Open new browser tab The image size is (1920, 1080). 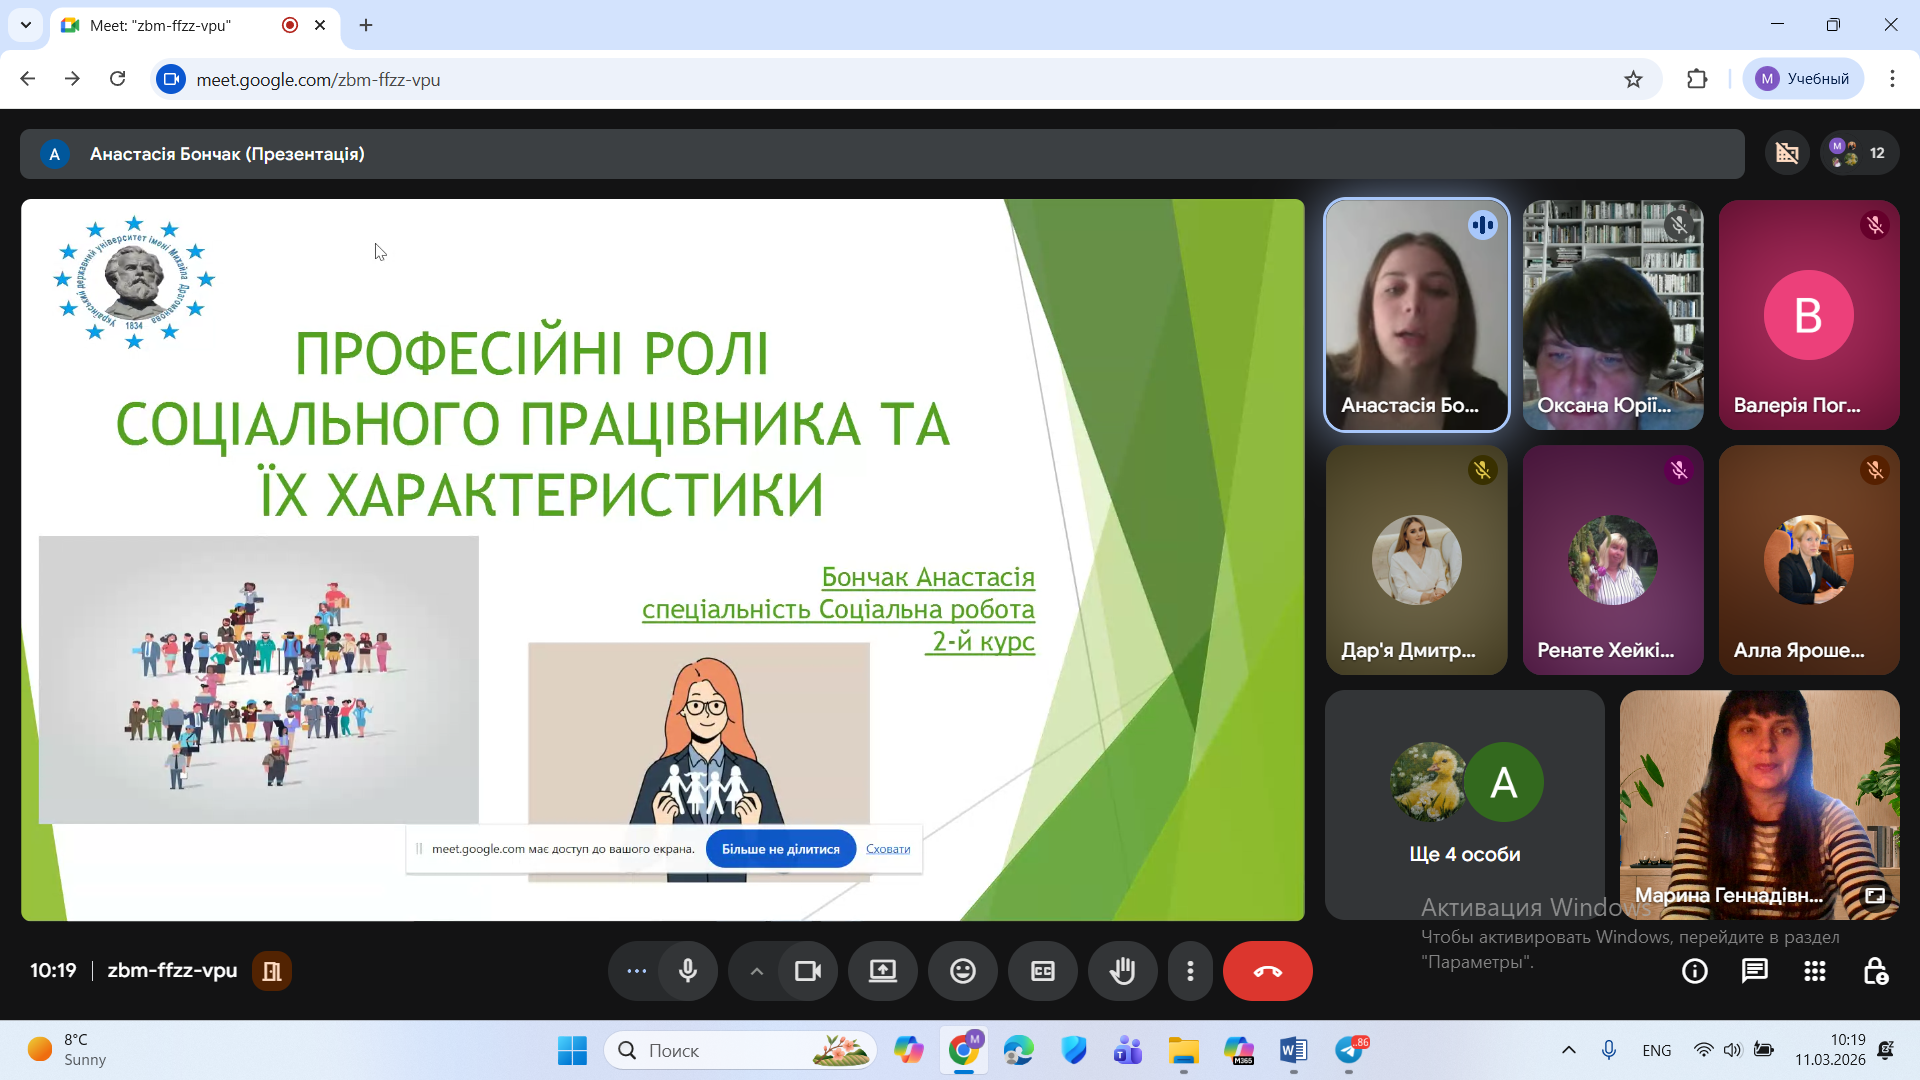(x=366, y=25)
